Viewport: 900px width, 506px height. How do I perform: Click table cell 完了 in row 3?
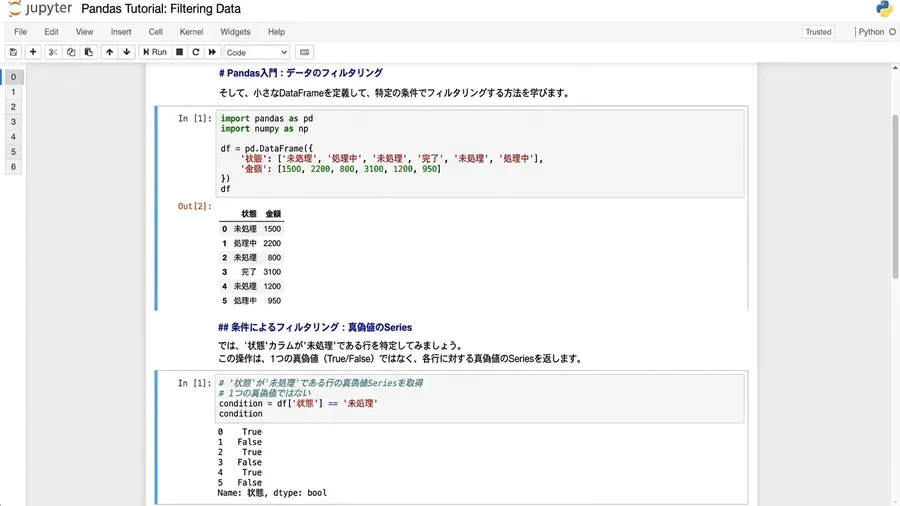point(249,272)
